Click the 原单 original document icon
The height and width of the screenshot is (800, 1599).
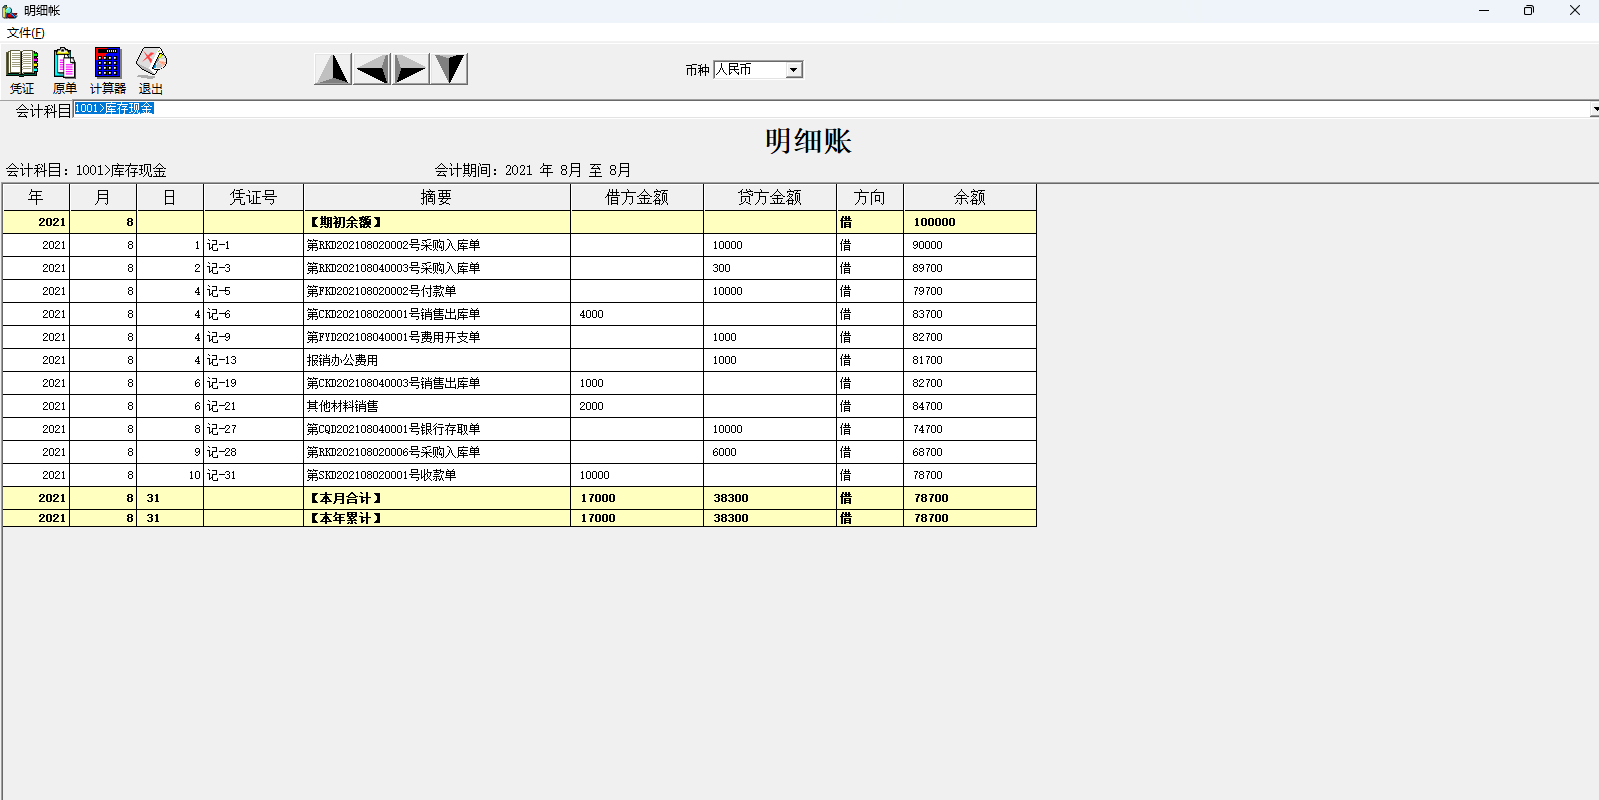coord(64,70)
